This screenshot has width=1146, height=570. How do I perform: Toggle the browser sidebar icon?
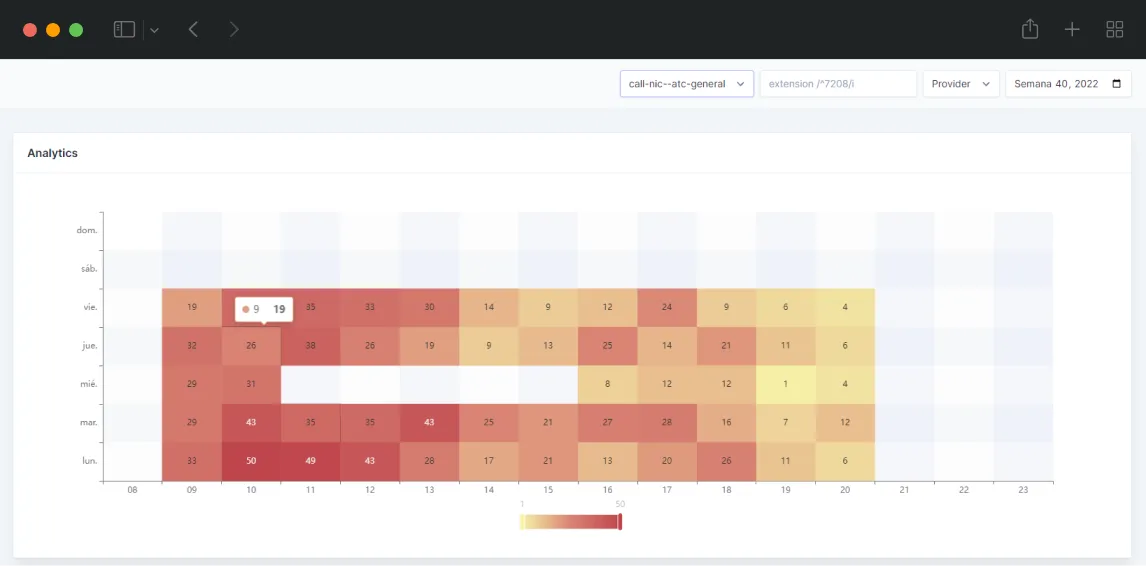click(124, 30)
